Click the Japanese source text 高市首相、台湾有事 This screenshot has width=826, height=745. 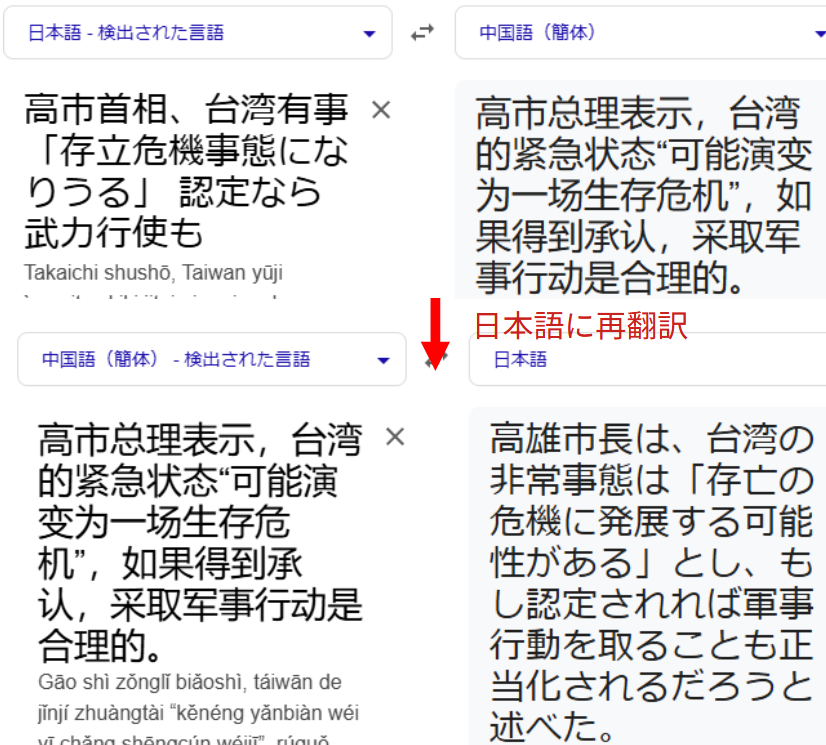coord(186,109)
